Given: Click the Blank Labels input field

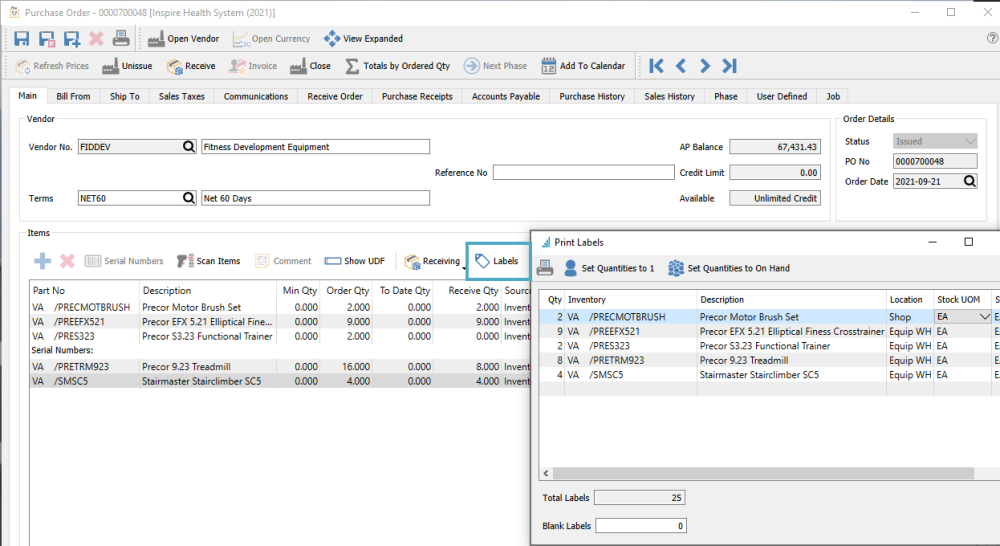Looking at the screenshot, I should (x=640, y=525).
